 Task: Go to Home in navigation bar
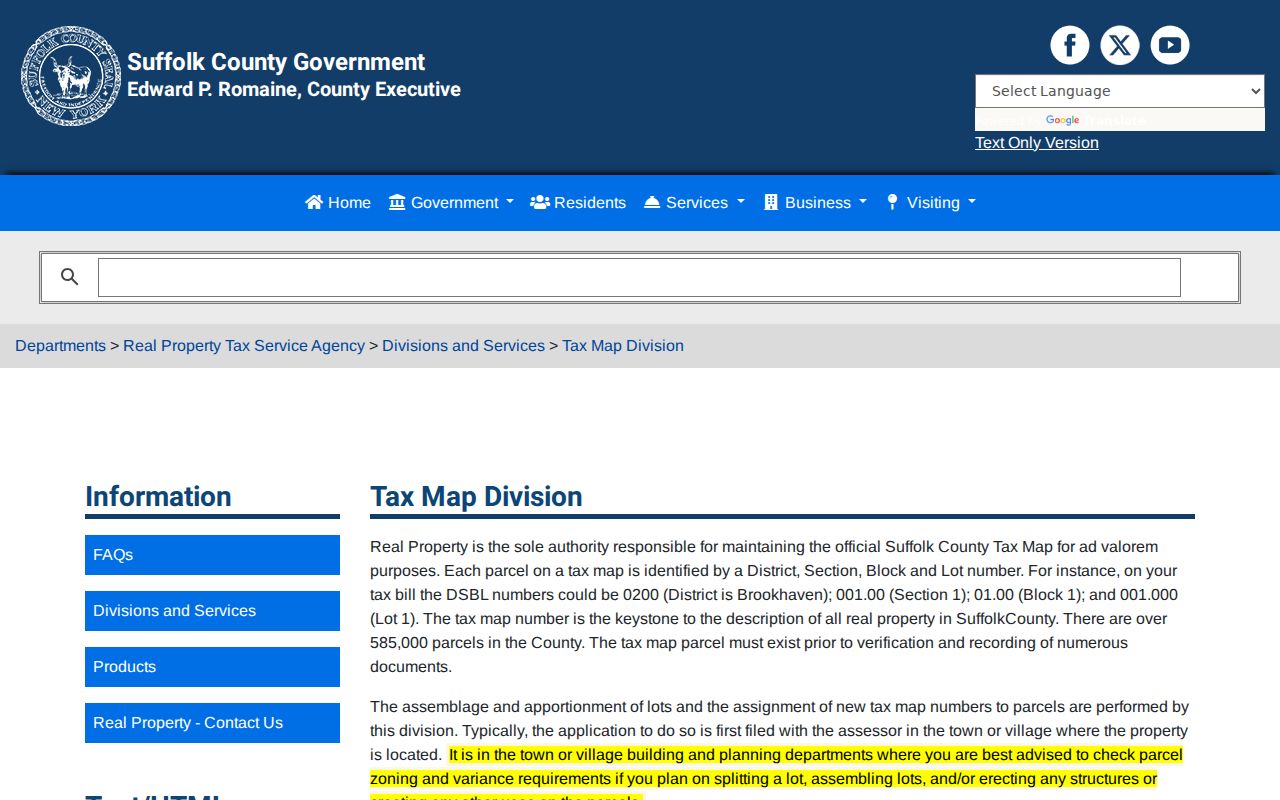tap(338, 202)
